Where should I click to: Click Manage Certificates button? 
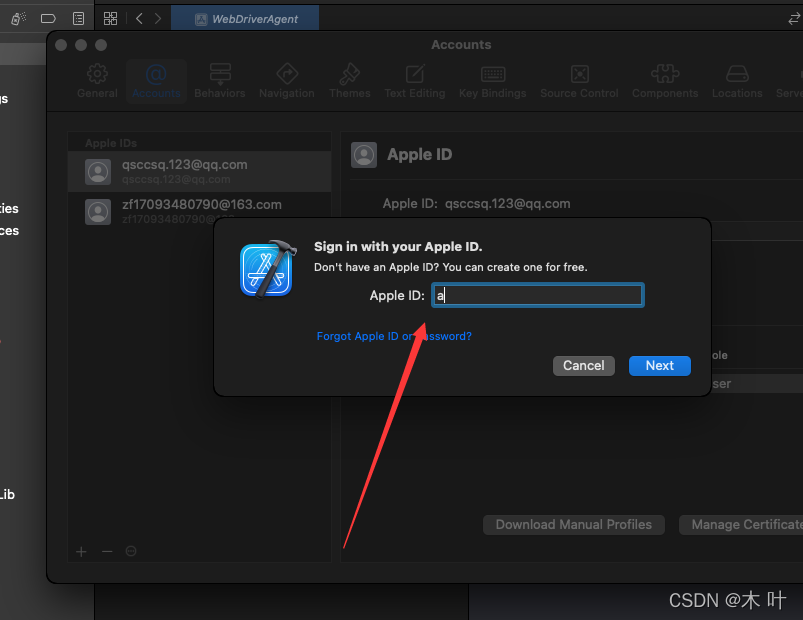coord(741,525)
